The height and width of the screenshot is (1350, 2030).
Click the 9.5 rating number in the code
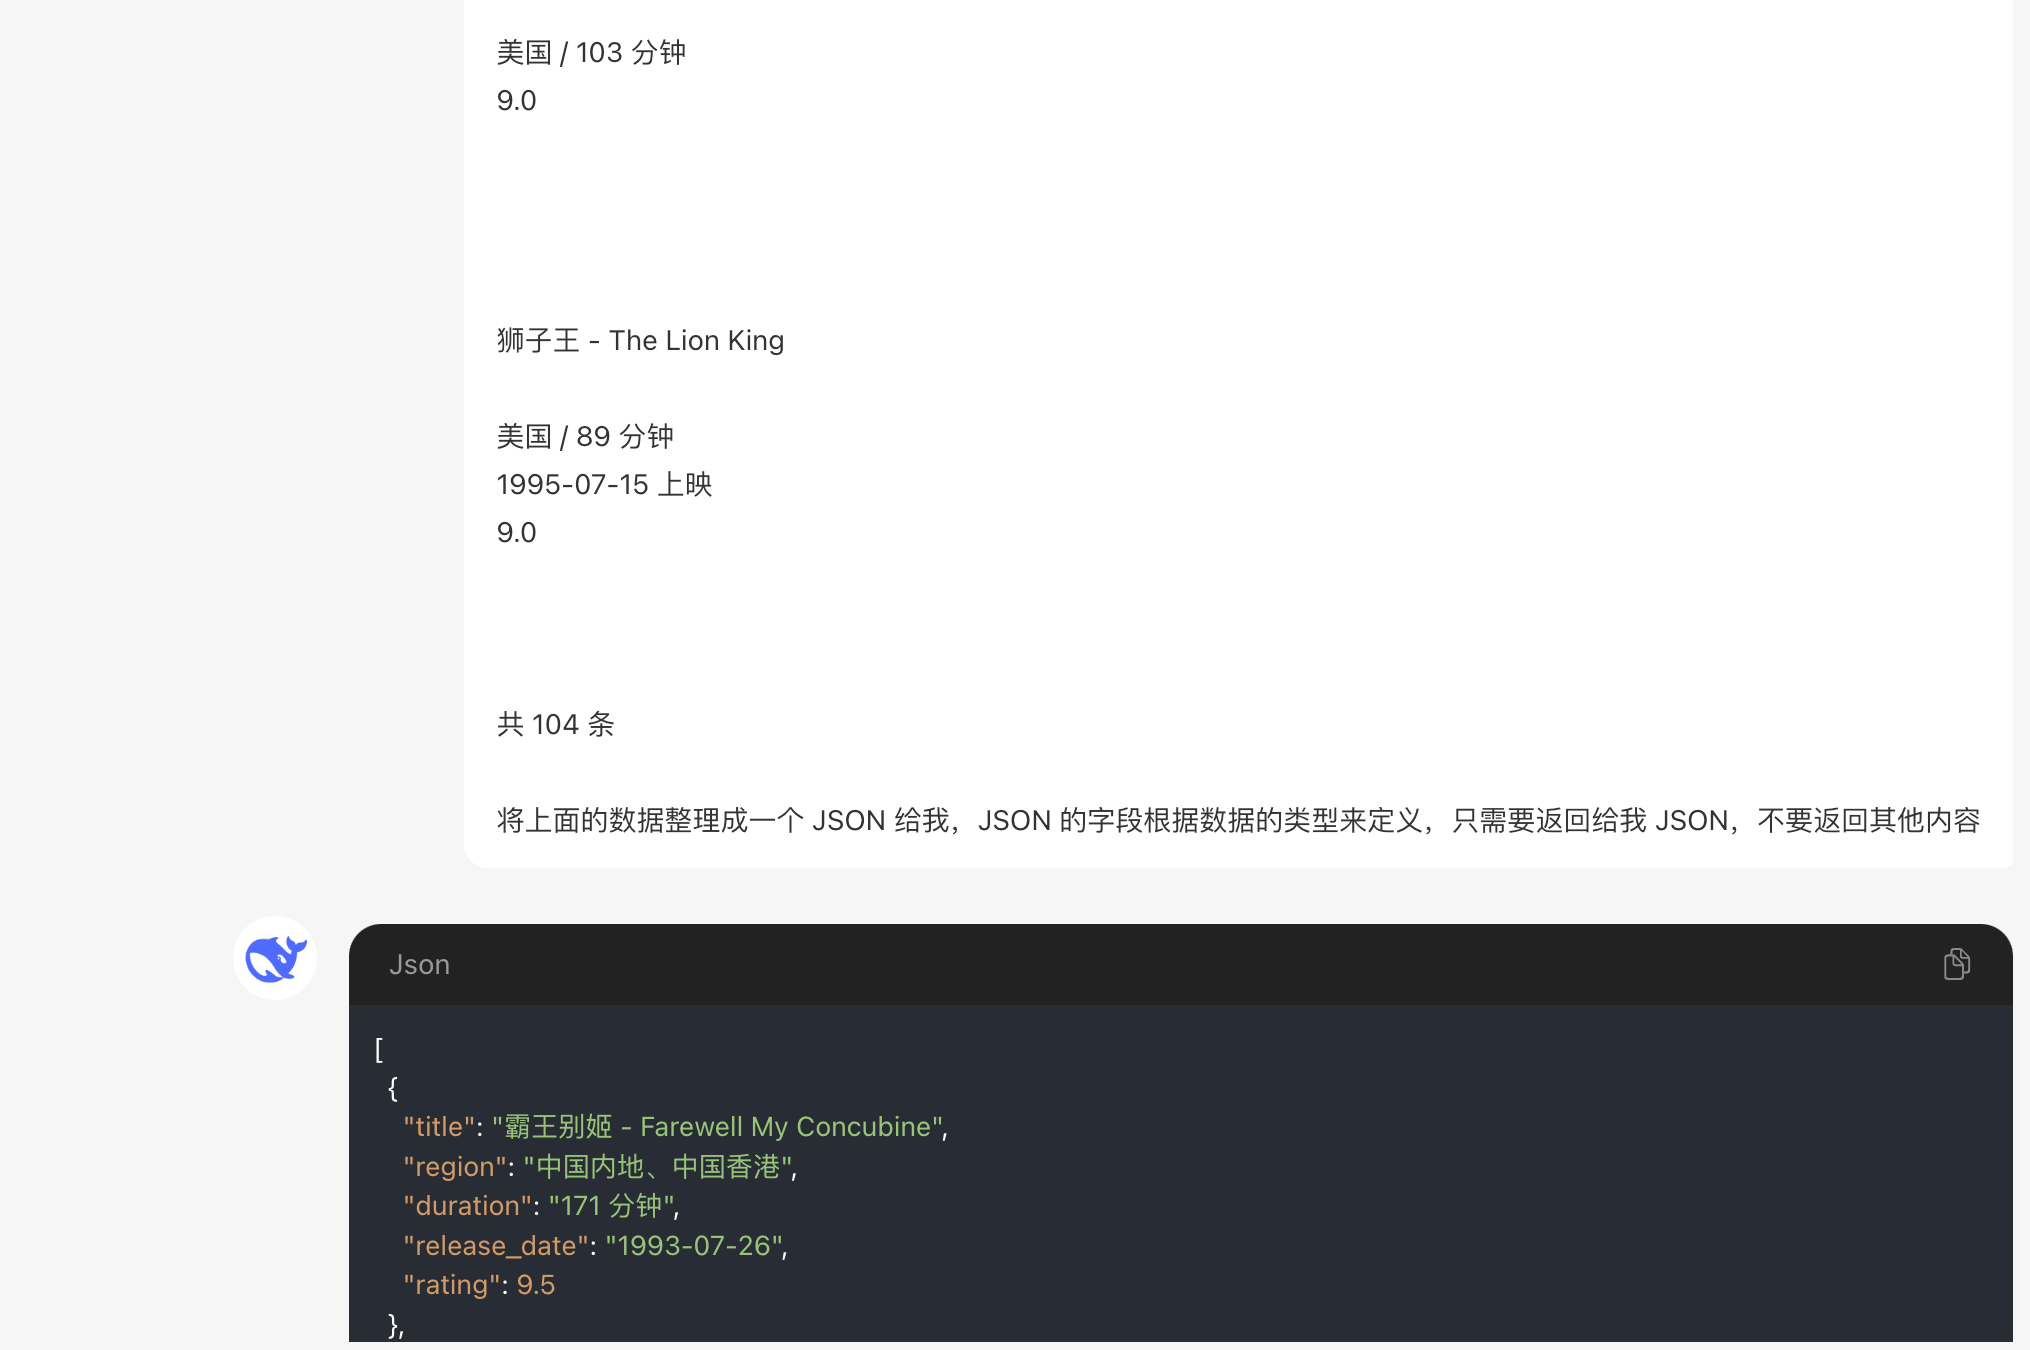tap(535, 1285)
